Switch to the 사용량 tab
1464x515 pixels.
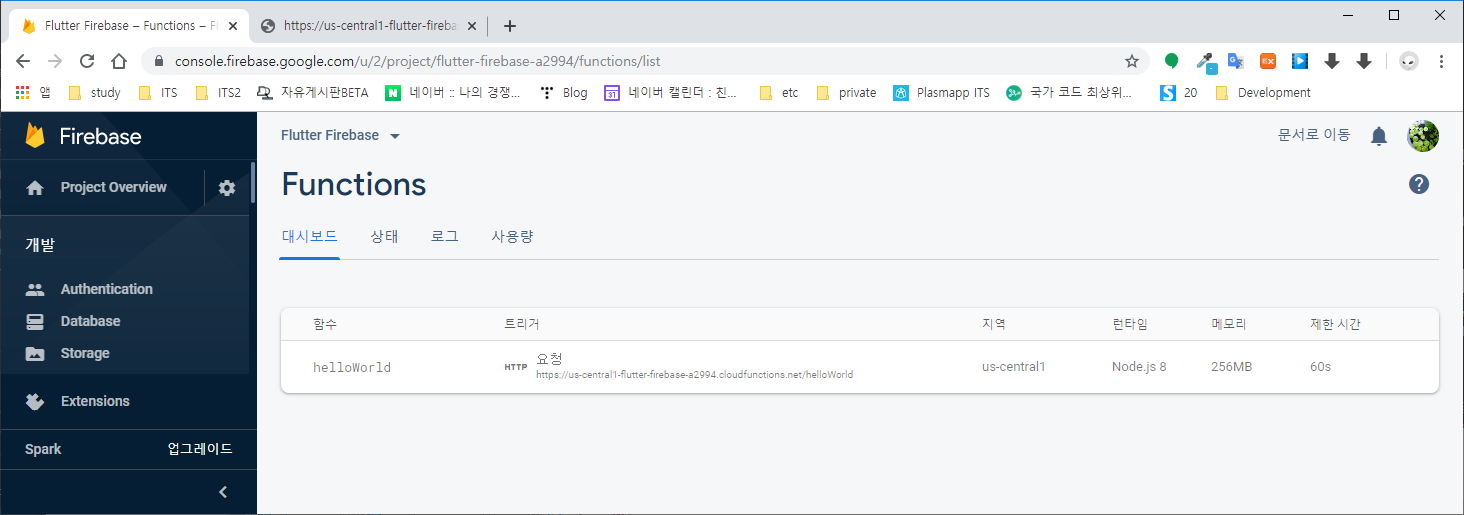pos(512,237)
